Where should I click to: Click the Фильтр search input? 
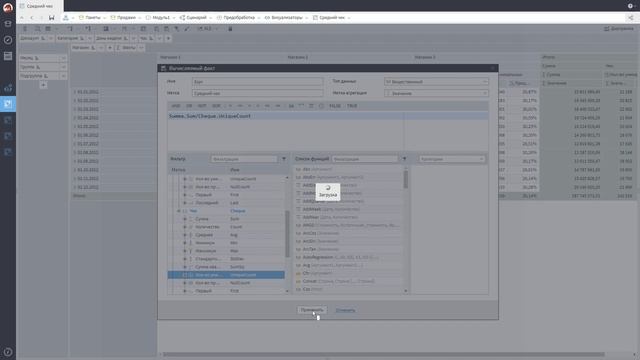click(x=244, y=159)
